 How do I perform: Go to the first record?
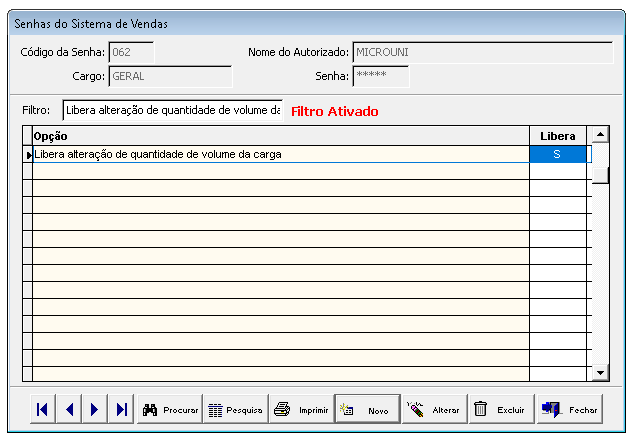tap(42, 409)
